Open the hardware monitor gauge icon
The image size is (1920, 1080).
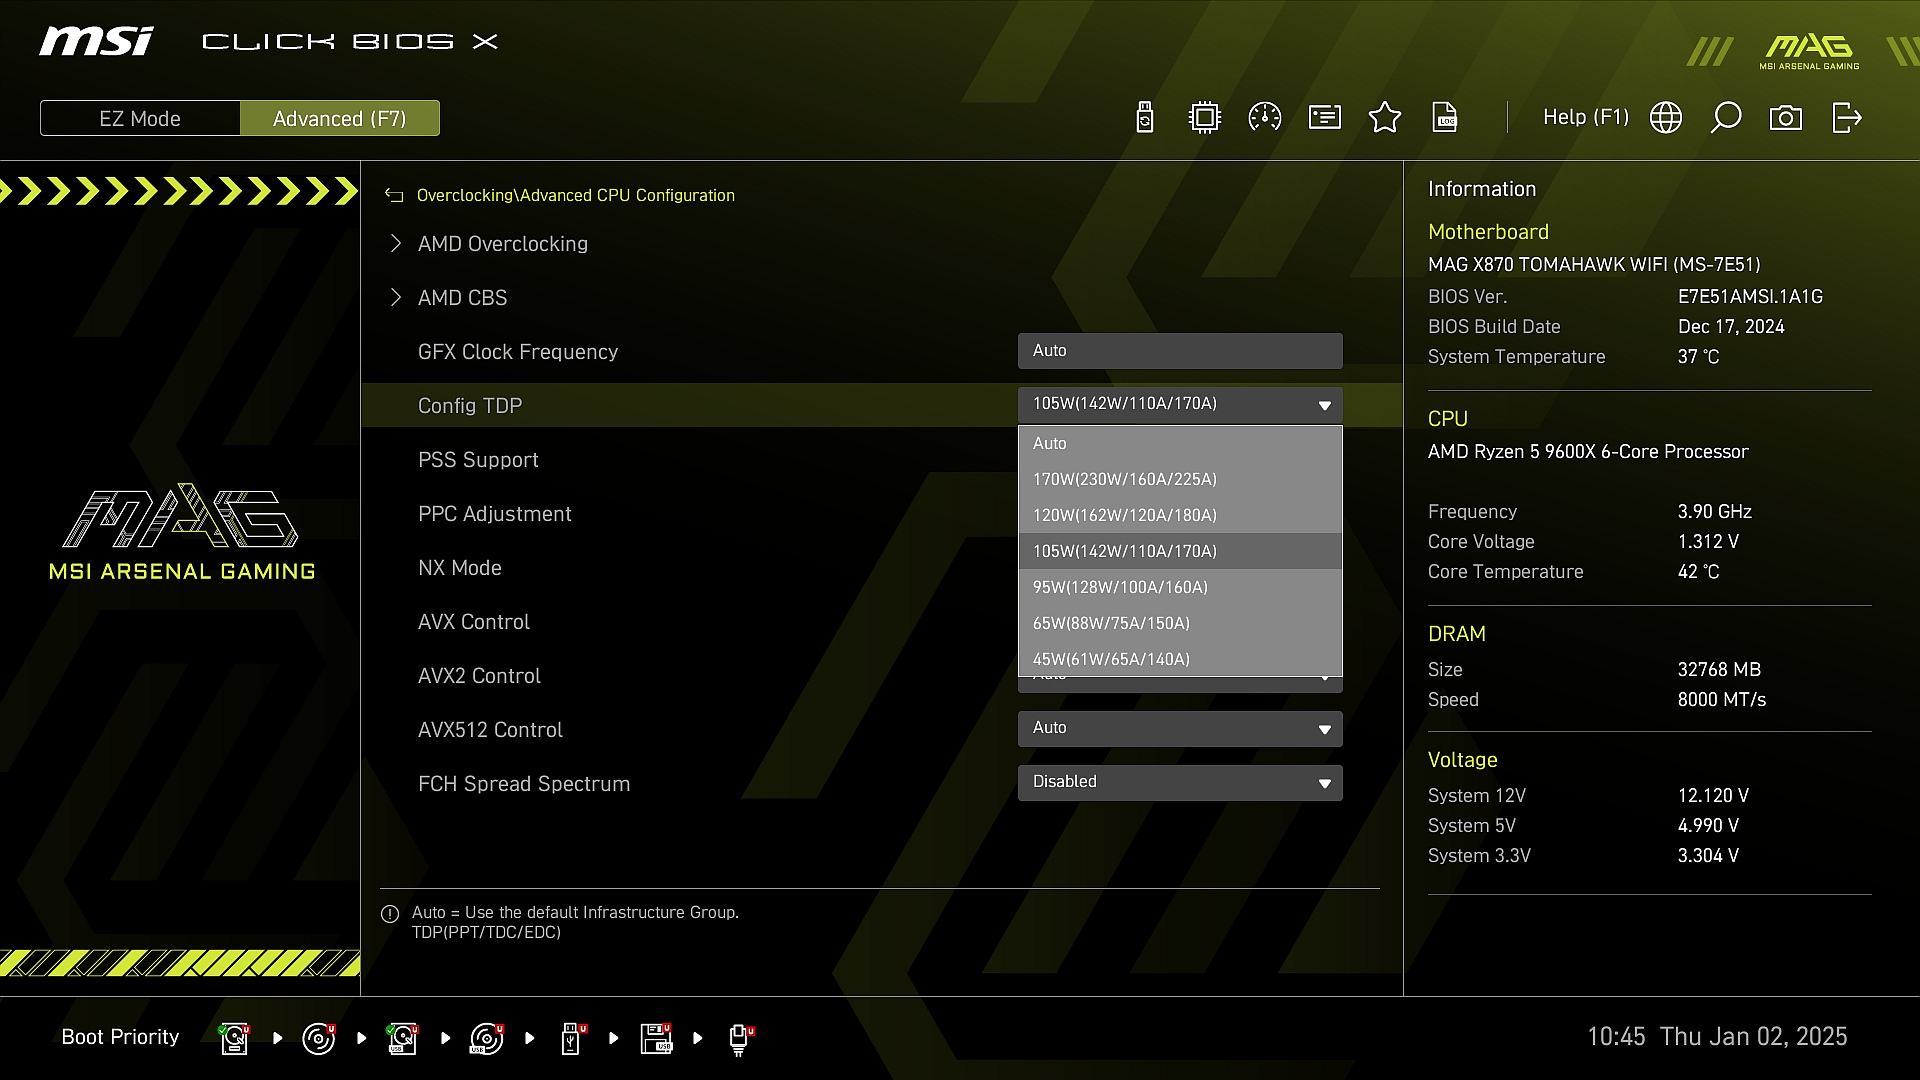click(1265, 118)
